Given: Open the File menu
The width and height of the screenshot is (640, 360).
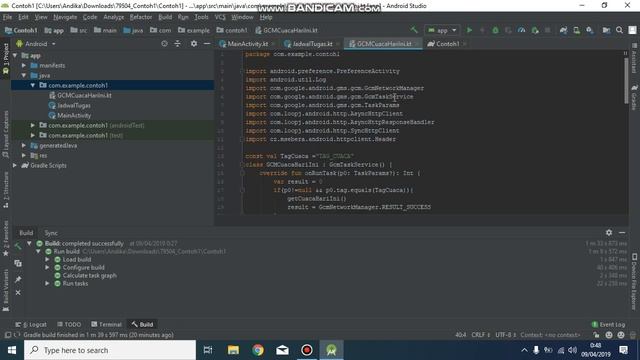Looking at the screenshot, I should coord(7,17).
